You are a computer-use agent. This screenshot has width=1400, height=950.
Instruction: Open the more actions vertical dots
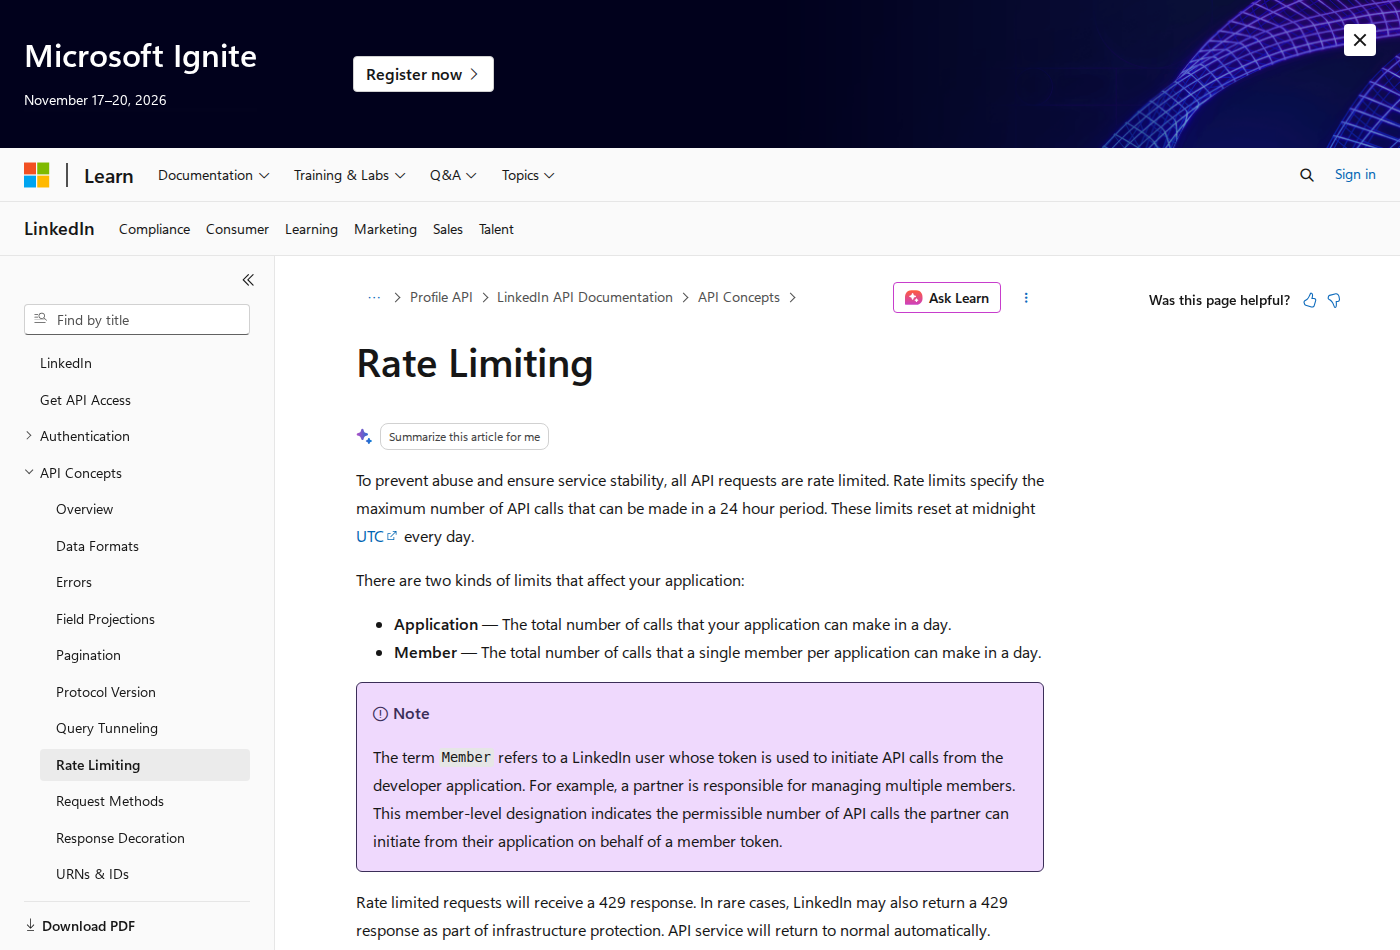(1026, 298)
